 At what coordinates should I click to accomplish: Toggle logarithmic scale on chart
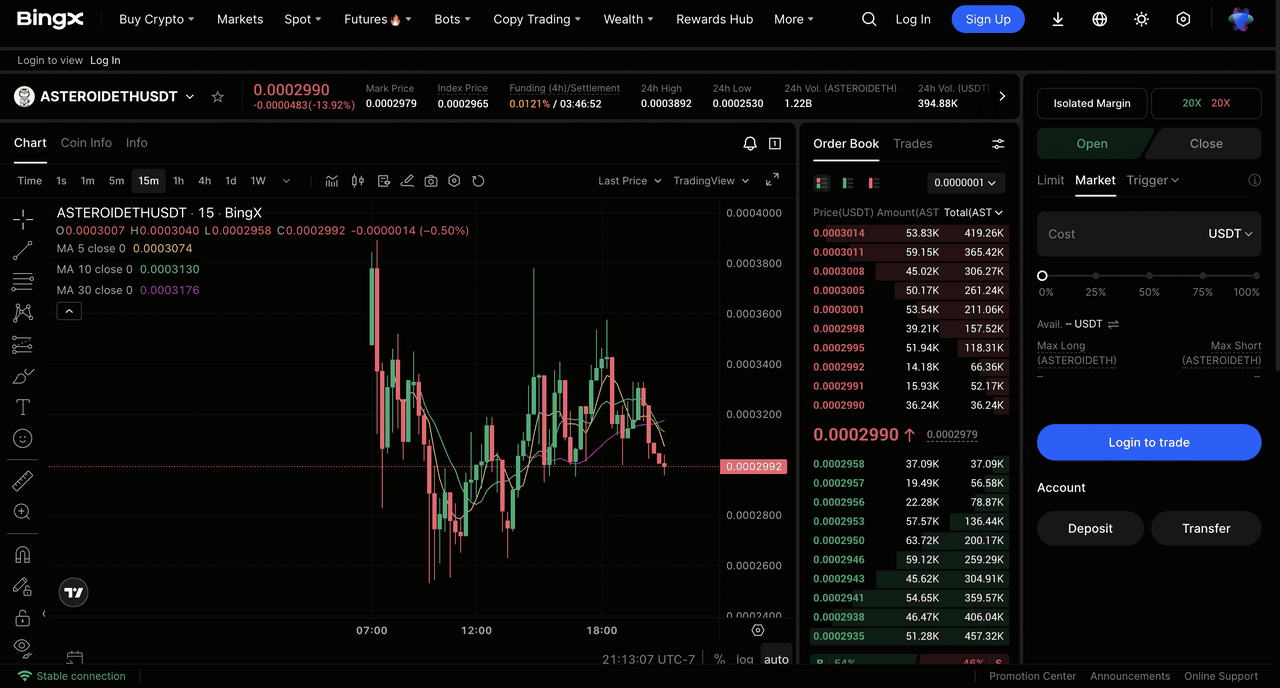tap(745, 659)
